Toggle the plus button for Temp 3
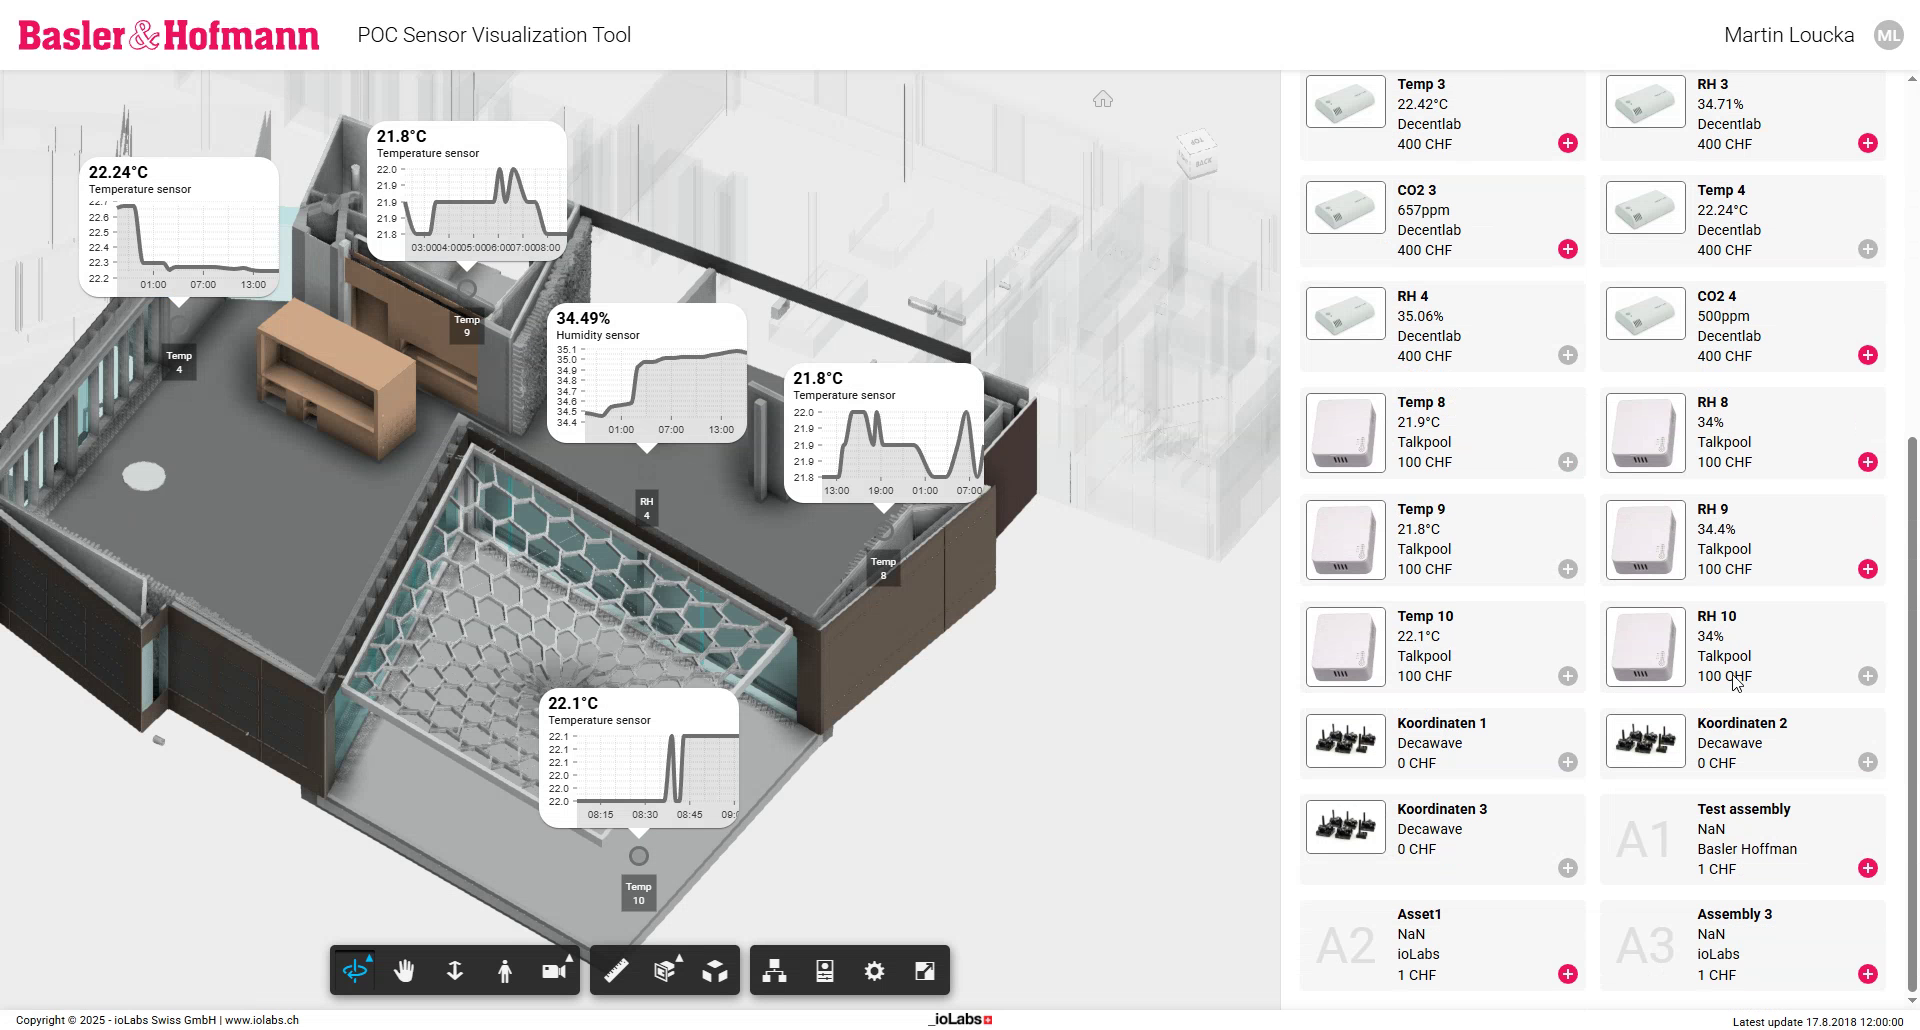1920x1030 pixels. 1567,144
